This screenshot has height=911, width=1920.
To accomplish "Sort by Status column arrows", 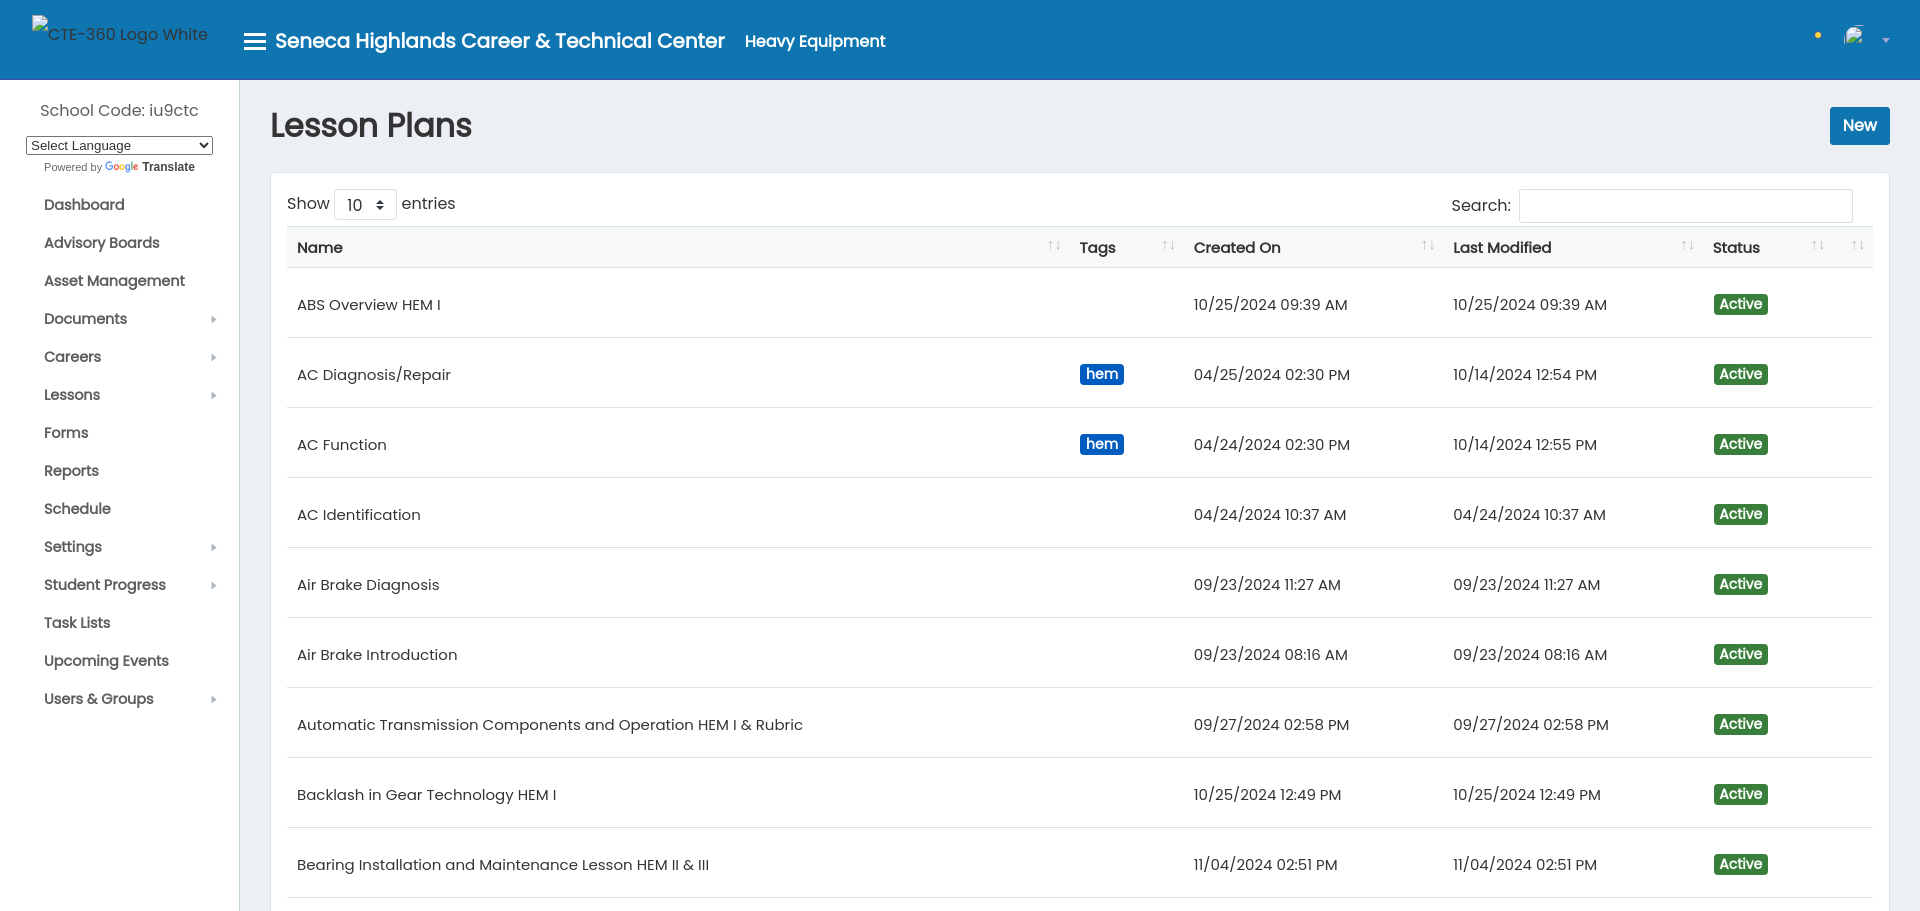I will tap(1817, 246).
